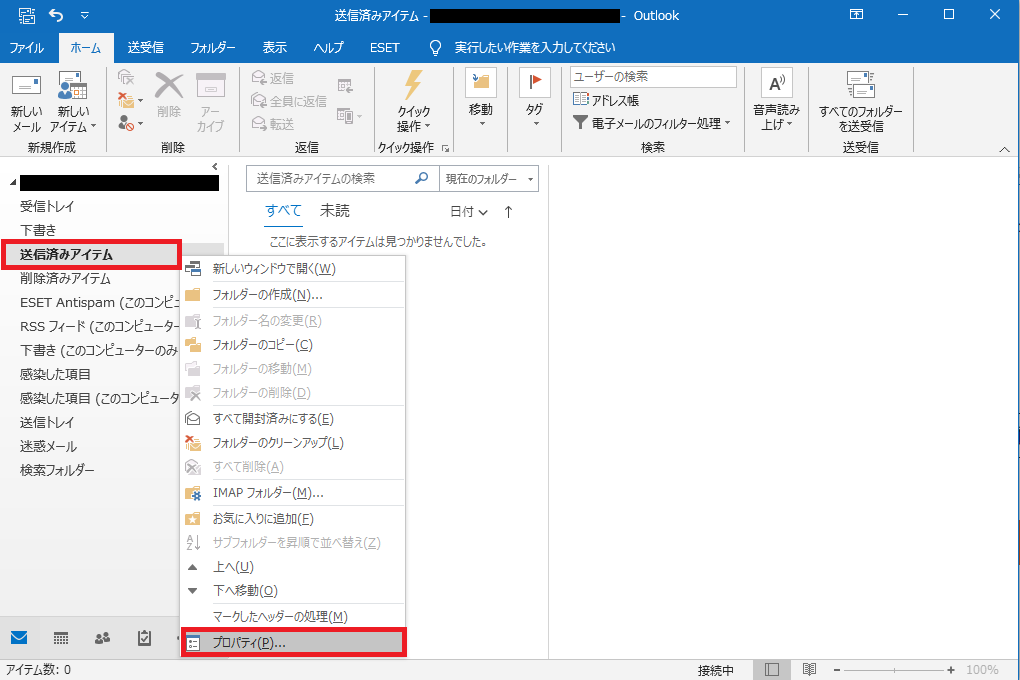1020x680 pixels.
Task: Show Unread (未読) messages filter
Action: pyautogui.click(x=334, y=211)
